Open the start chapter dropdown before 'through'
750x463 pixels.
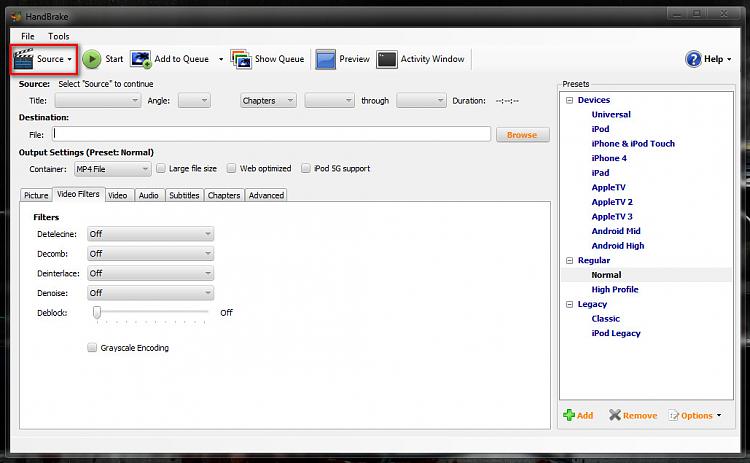[x=330, y=100]
